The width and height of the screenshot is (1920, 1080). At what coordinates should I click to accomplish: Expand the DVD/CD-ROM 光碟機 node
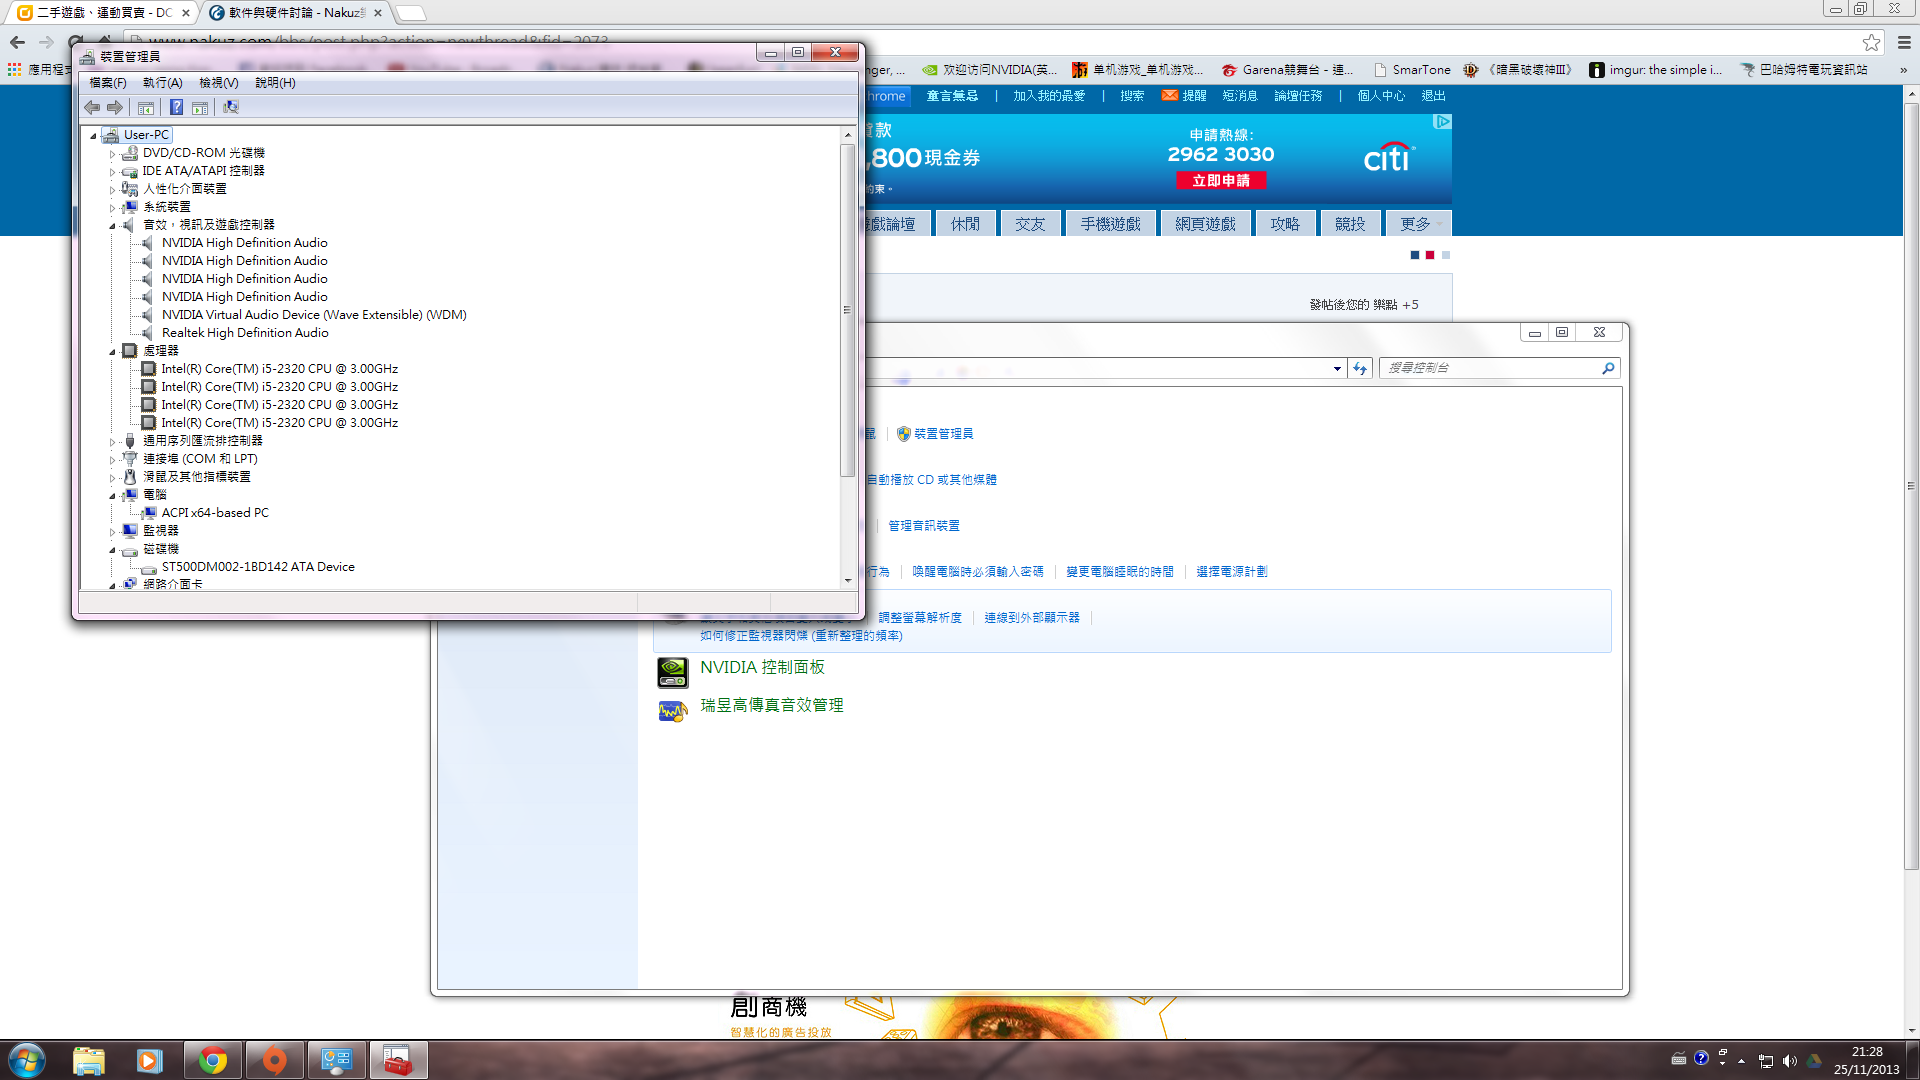(112, 154)
